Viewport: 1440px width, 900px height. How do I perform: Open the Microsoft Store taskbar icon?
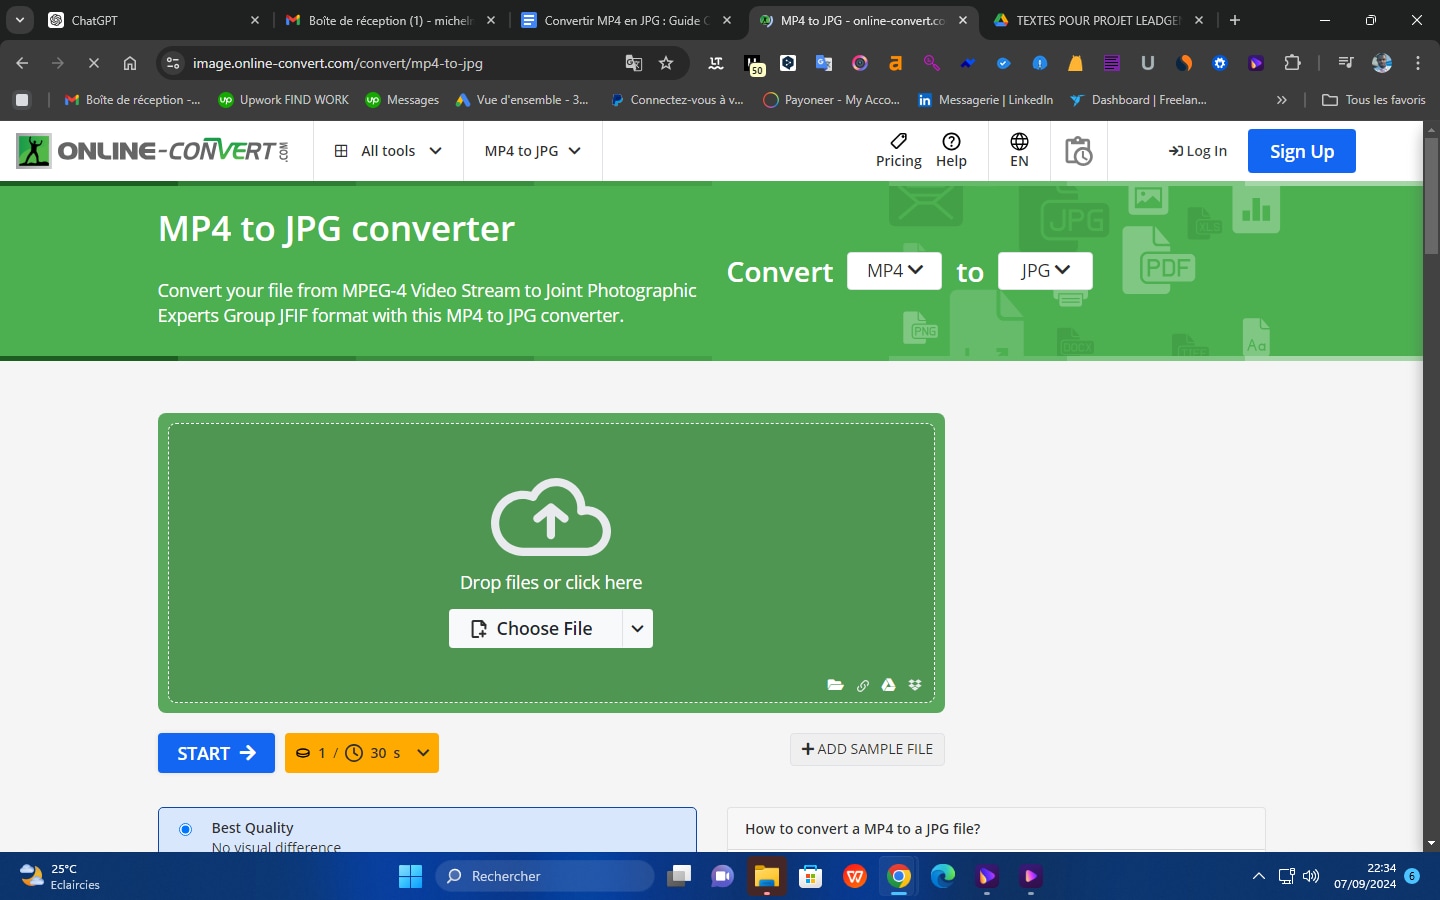pyautogui.click(x=811, y=876)
